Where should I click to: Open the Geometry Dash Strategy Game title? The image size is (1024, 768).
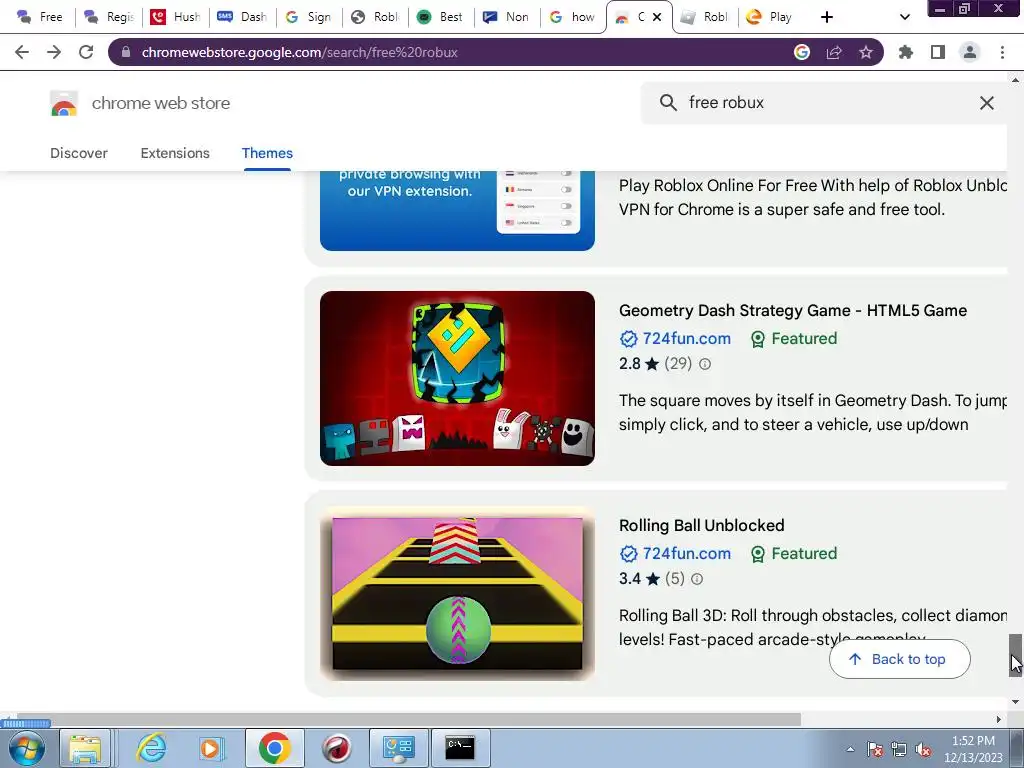click(x=793, y=310)
